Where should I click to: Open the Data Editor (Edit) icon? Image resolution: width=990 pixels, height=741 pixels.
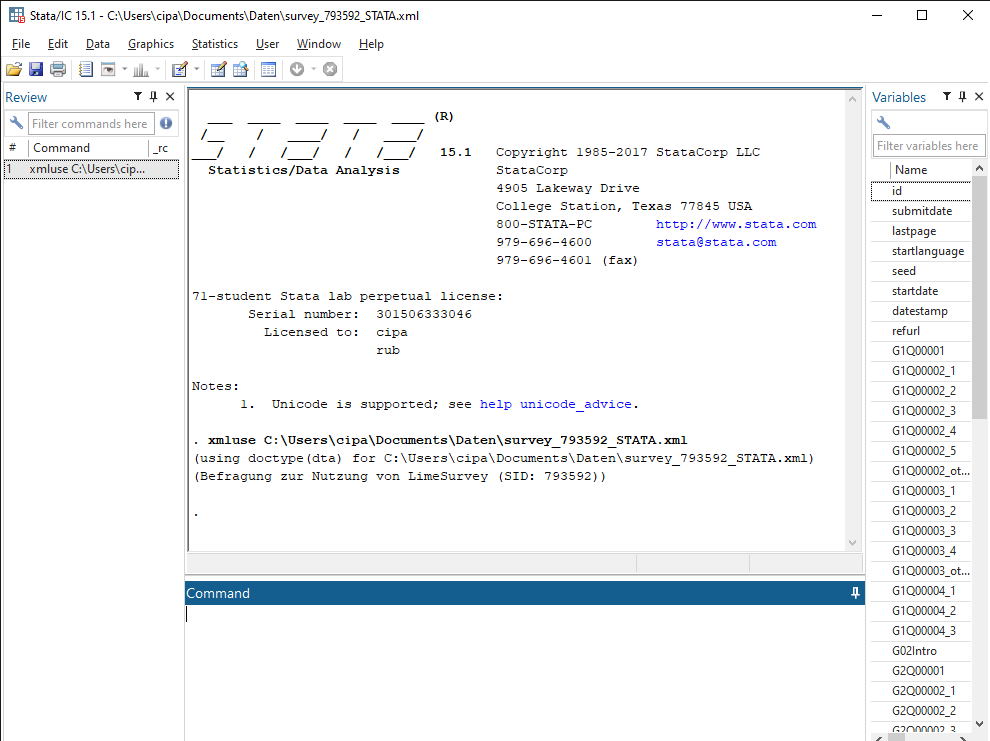point(218,69)
